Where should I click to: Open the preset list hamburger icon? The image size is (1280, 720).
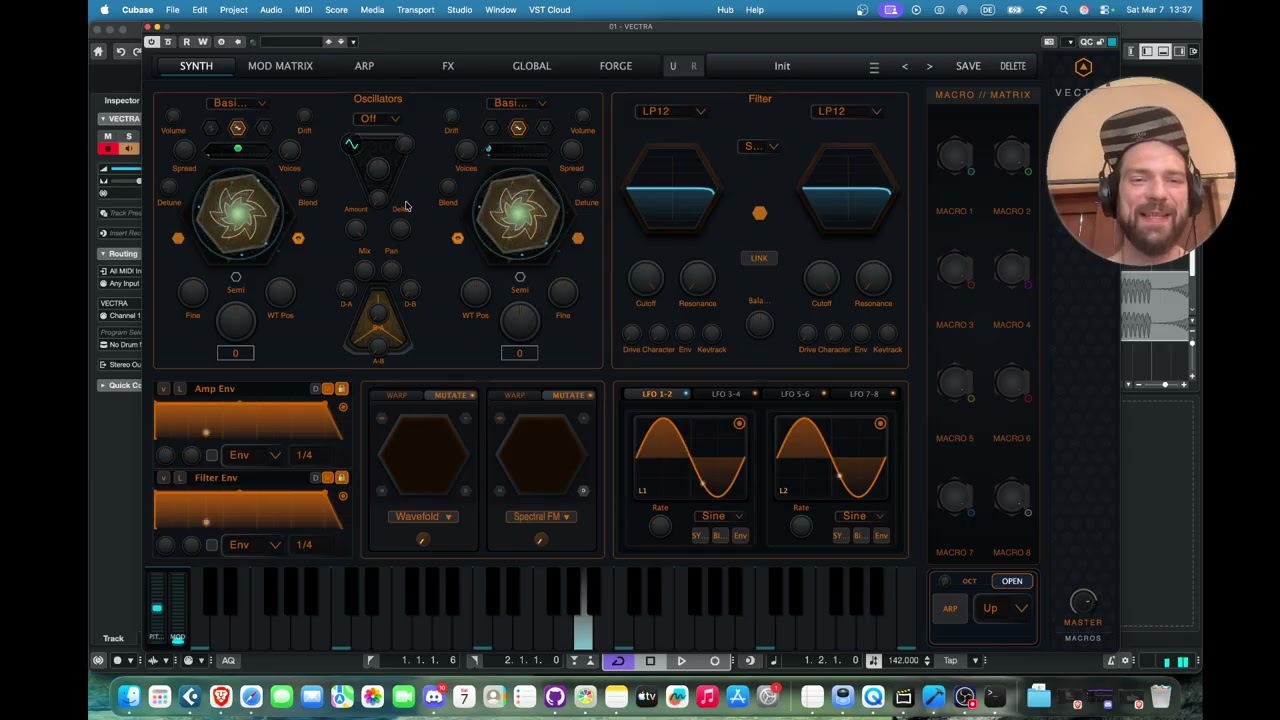(874, 67)
